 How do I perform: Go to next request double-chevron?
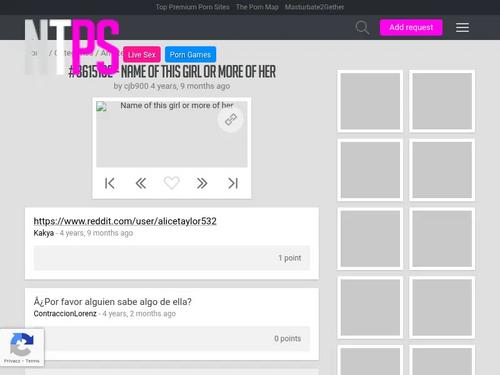(x=202, y=183)
